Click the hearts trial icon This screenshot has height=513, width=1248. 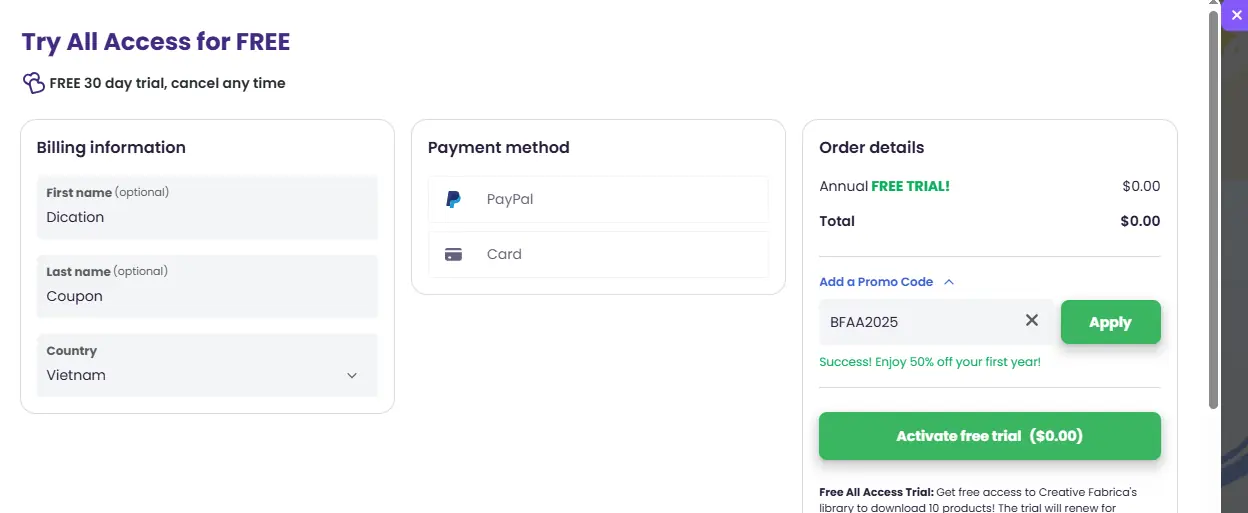pyautogui.click(x=33, y=83)
